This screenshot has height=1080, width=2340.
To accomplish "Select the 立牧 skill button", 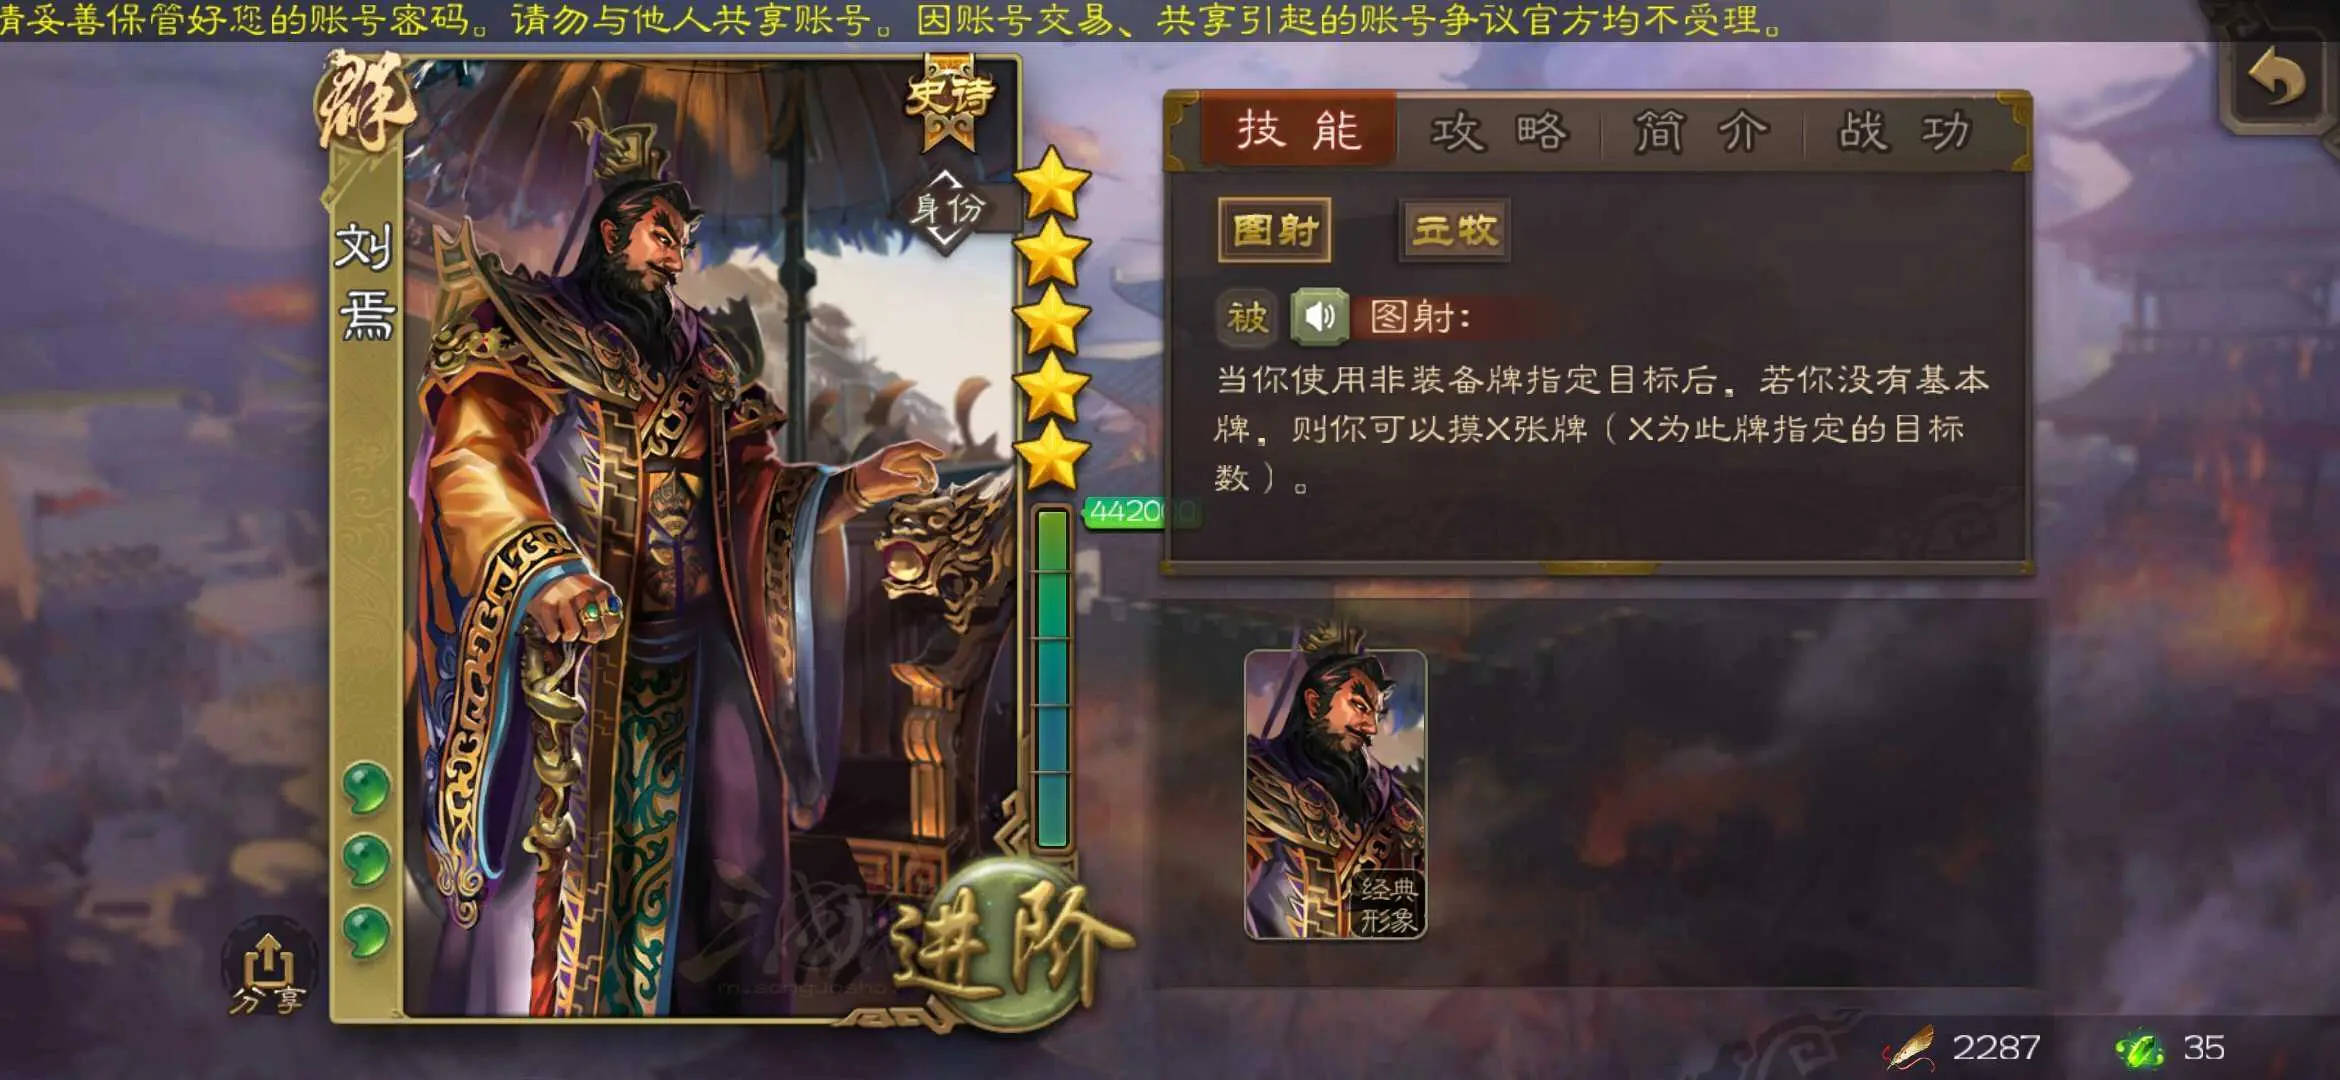I will click(x=1454, y=230).
